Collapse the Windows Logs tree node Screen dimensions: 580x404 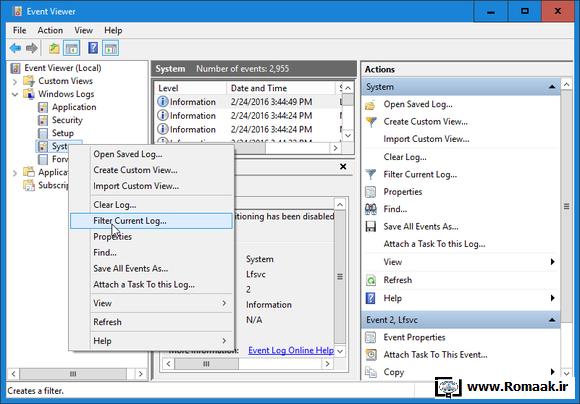click(15, 94)
